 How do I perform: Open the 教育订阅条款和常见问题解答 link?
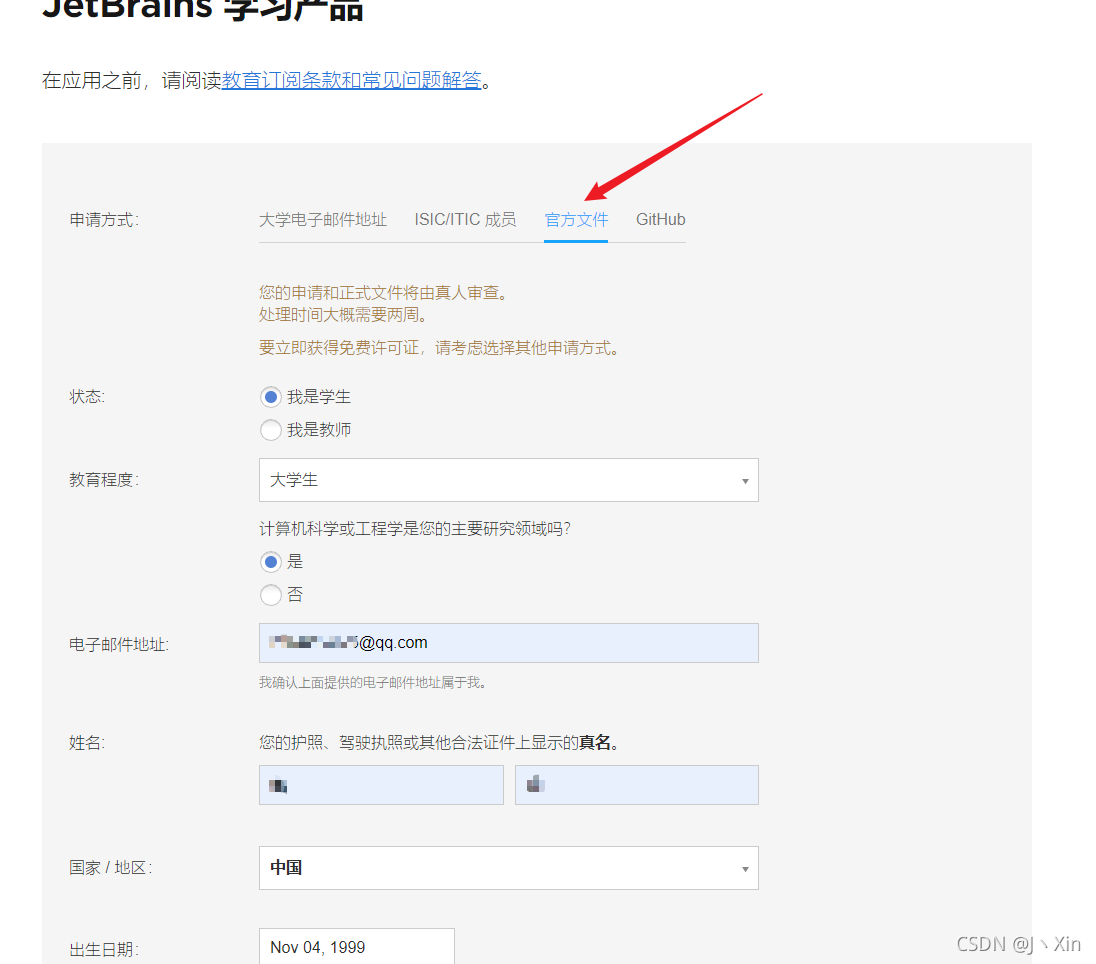352,80
